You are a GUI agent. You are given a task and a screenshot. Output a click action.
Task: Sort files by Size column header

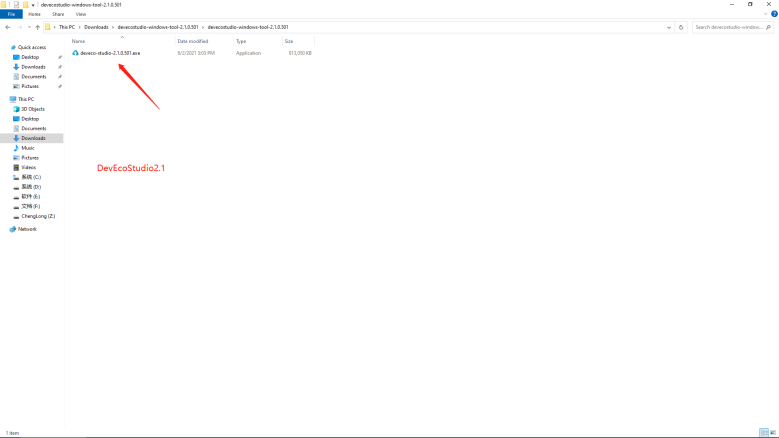point(289,41)
